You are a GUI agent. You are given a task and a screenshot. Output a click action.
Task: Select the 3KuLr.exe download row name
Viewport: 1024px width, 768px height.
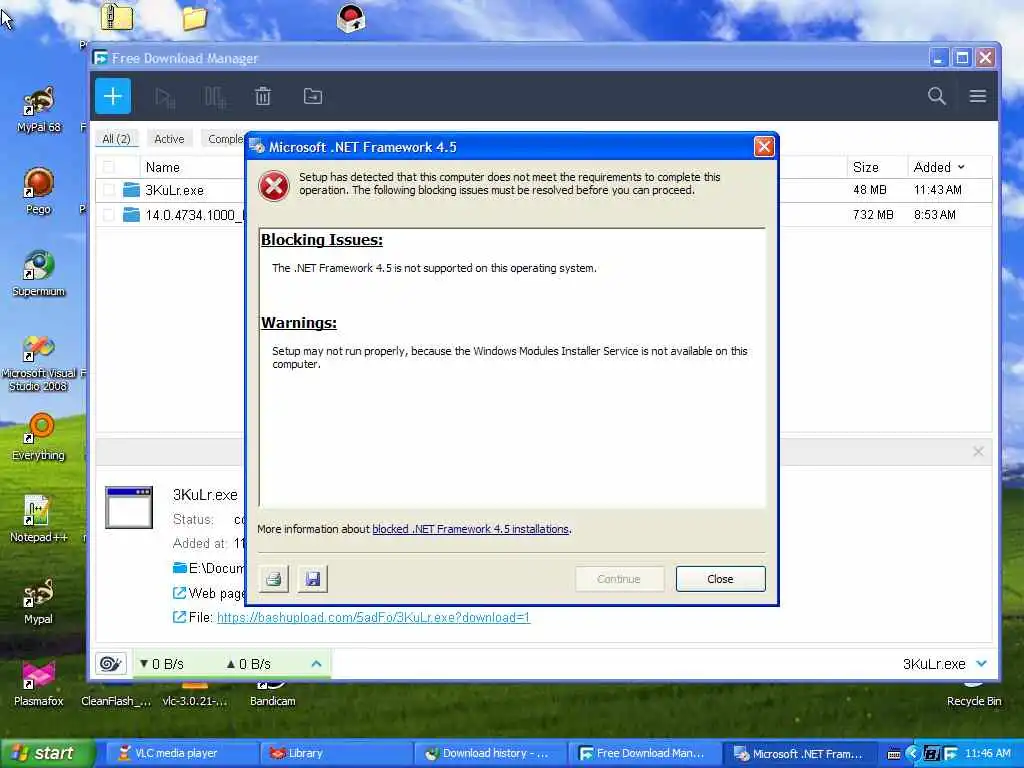174,190
